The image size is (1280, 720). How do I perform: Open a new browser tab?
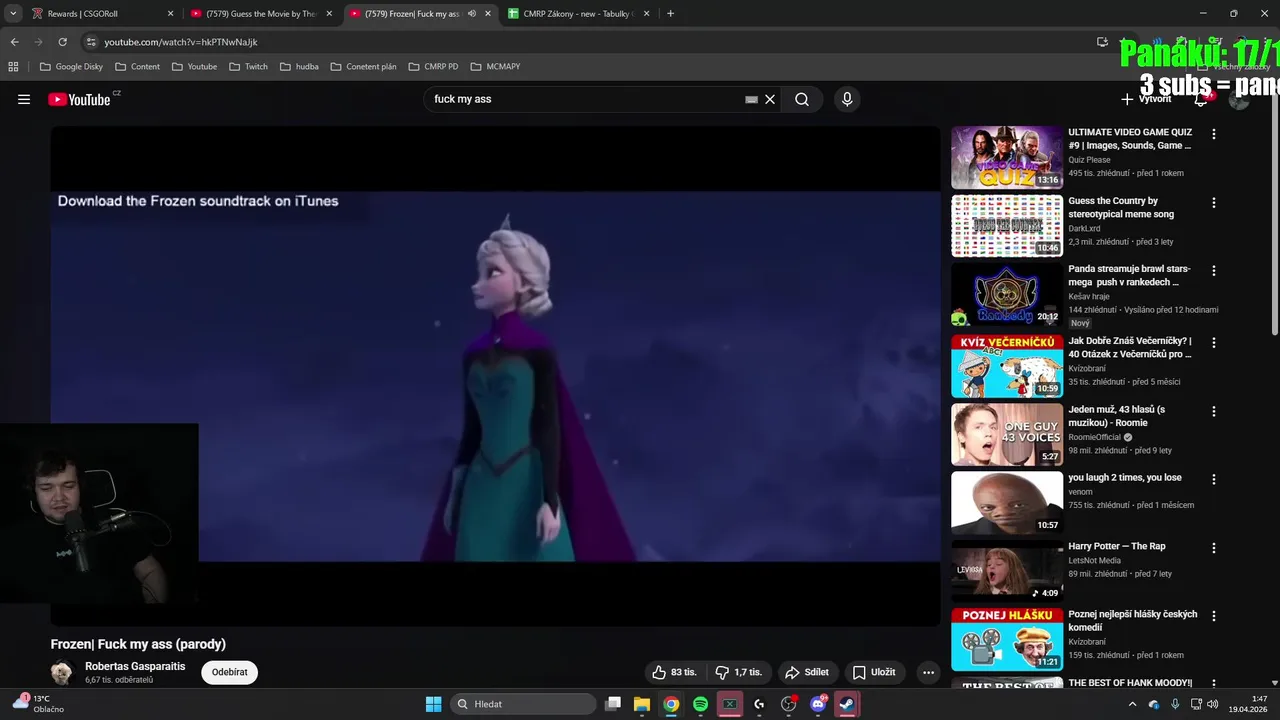click(x=670, y=14)
